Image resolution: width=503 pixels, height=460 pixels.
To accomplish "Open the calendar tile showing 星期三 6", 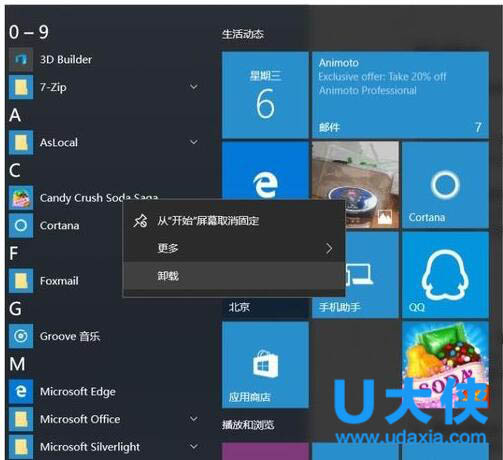I will (x=265, y=95).
